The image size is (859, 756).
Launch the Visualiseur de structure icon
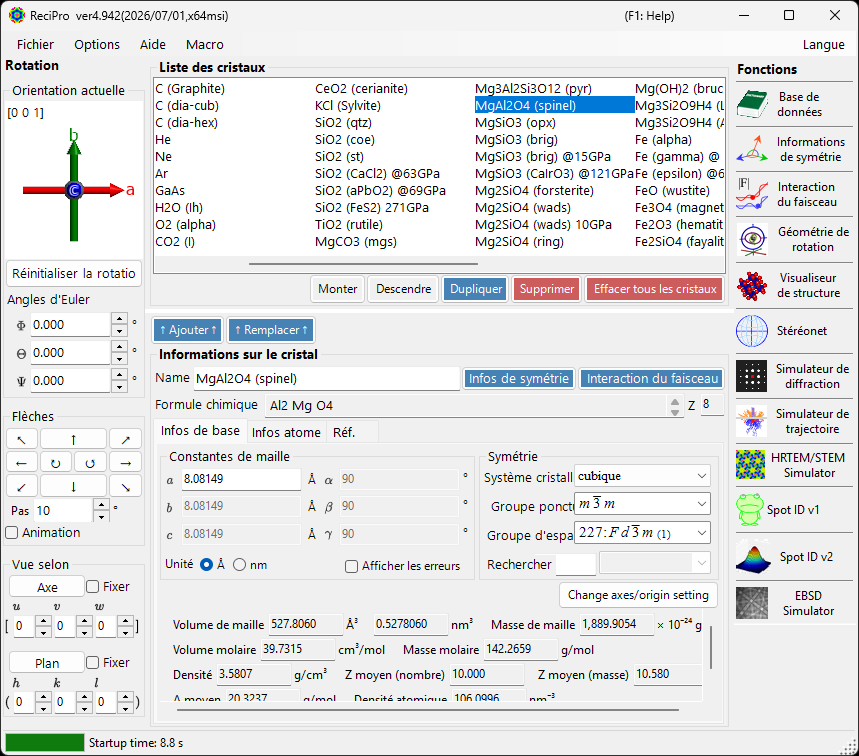click(752, 285)
